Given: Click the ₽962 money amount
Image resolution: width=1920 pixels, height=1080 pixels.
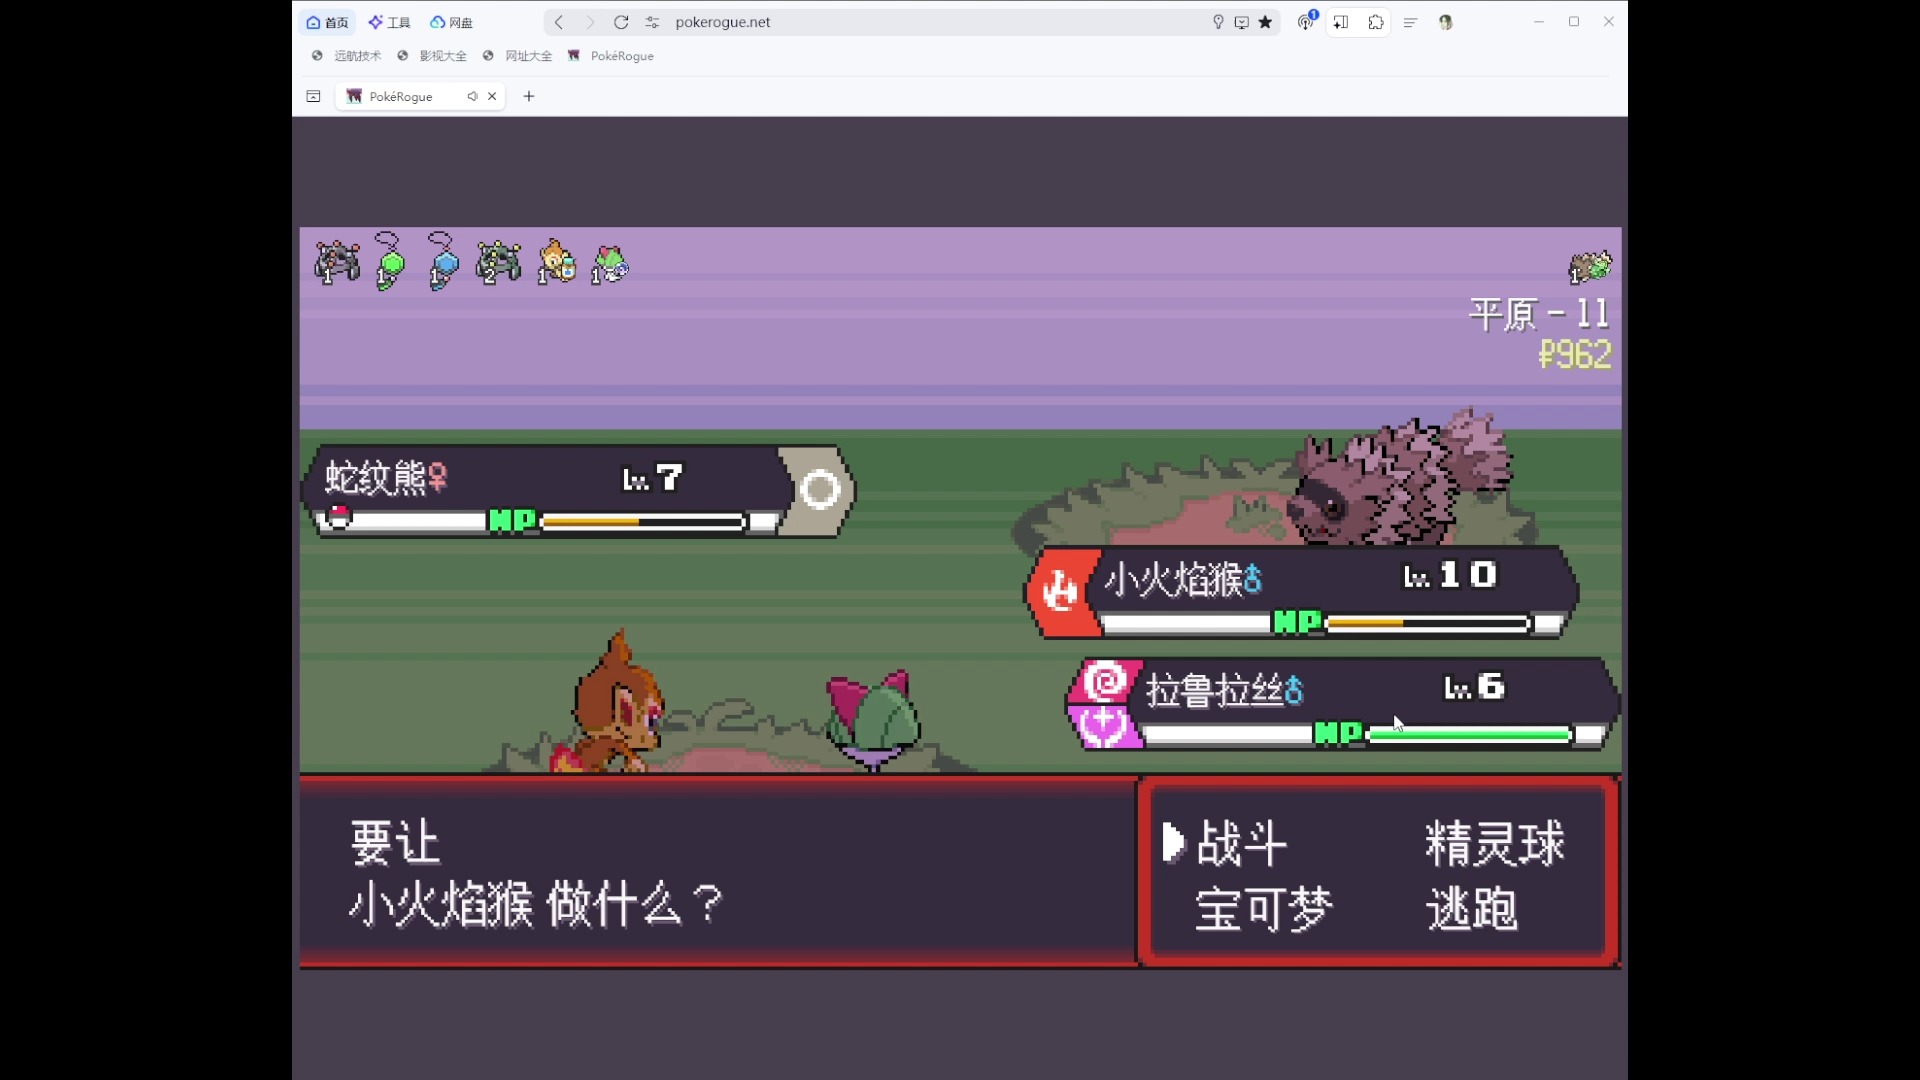Looking at the screenshot, I should pos(1575,354).
